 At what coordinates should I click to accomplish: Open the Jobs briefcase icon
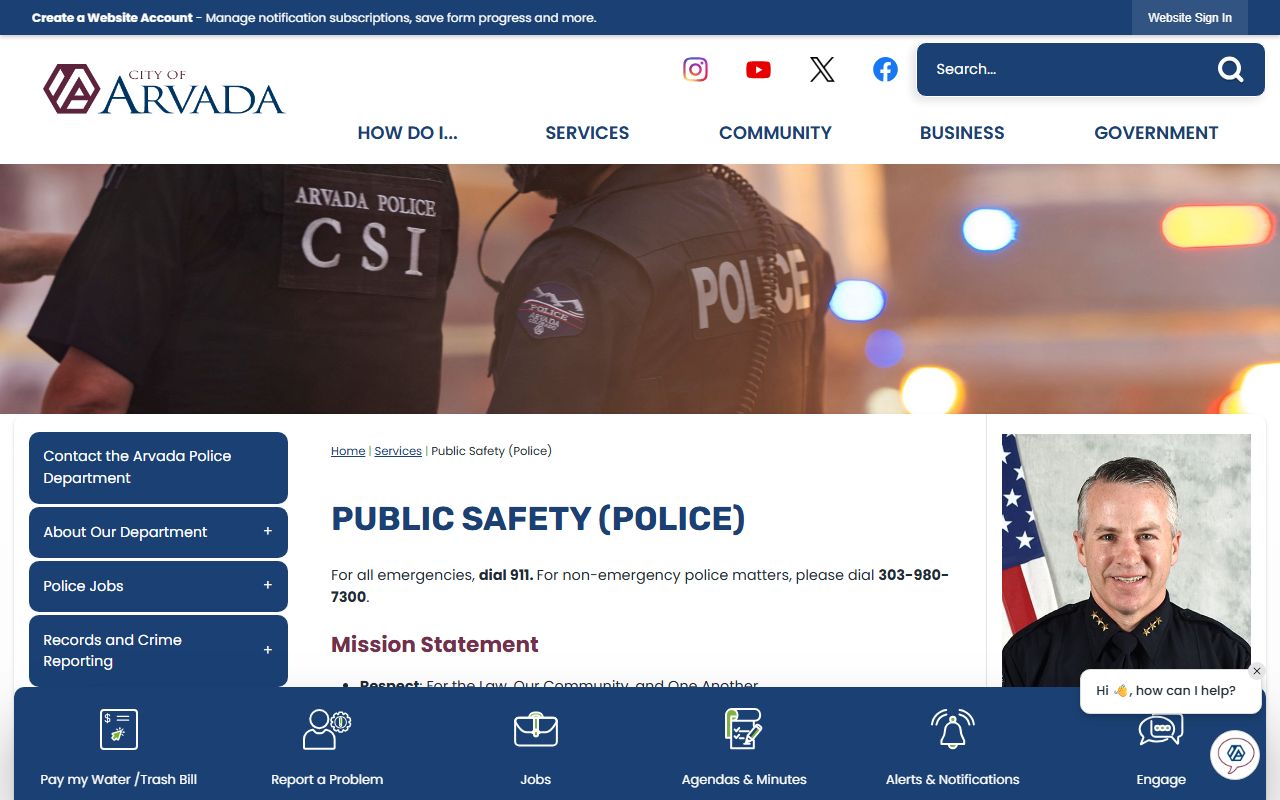tap(536, 729)
